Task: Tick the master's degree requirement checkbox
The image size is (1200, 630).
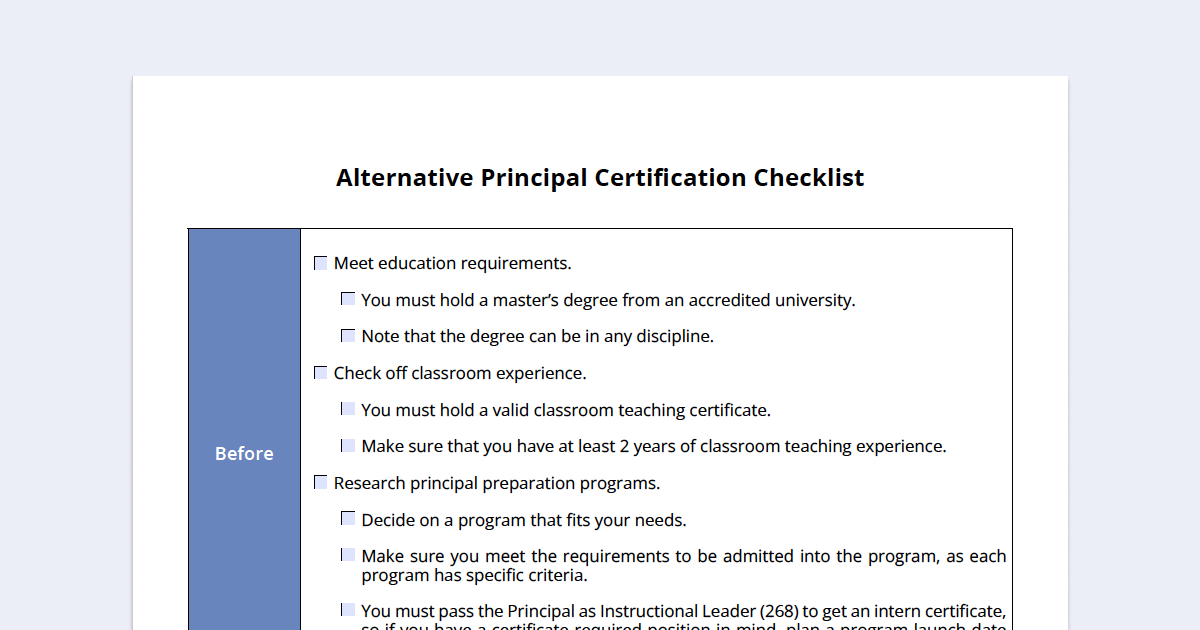Action: pos(348,299)
